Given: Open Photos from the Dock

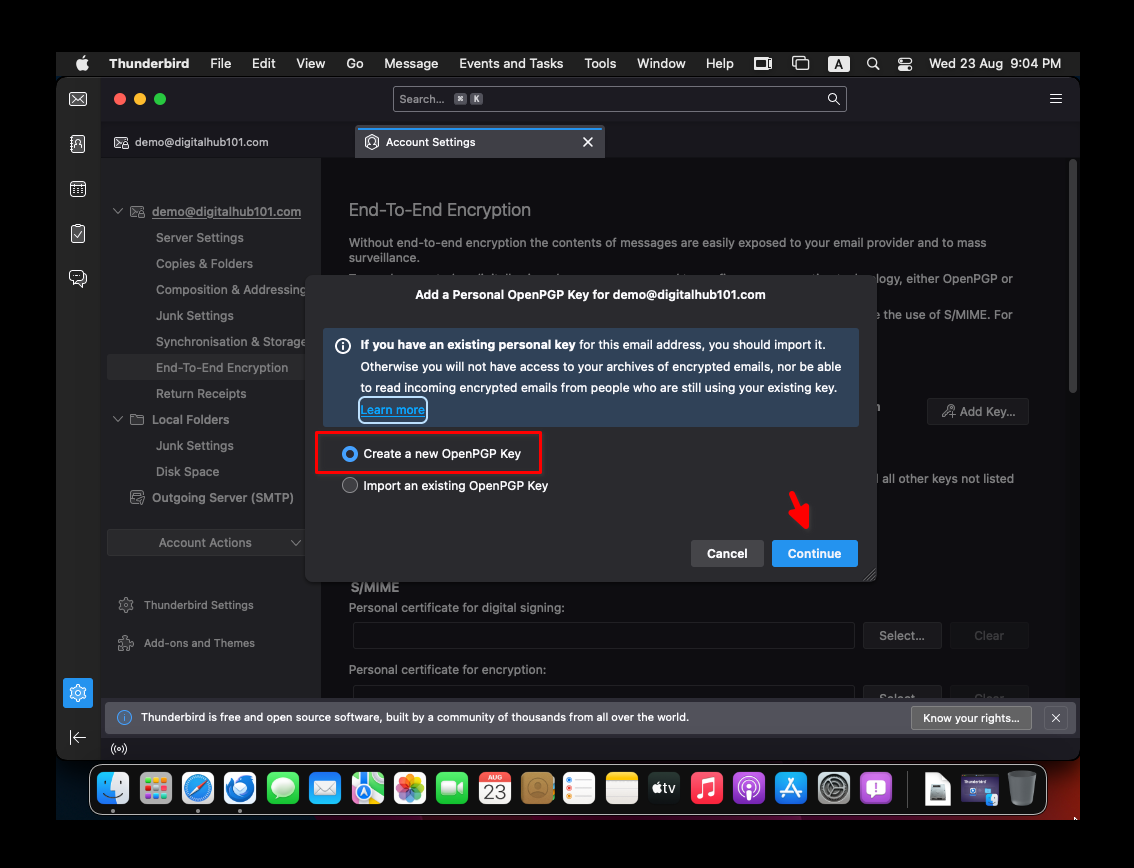Looking at the screenshot, I should (x=409, y=788).
